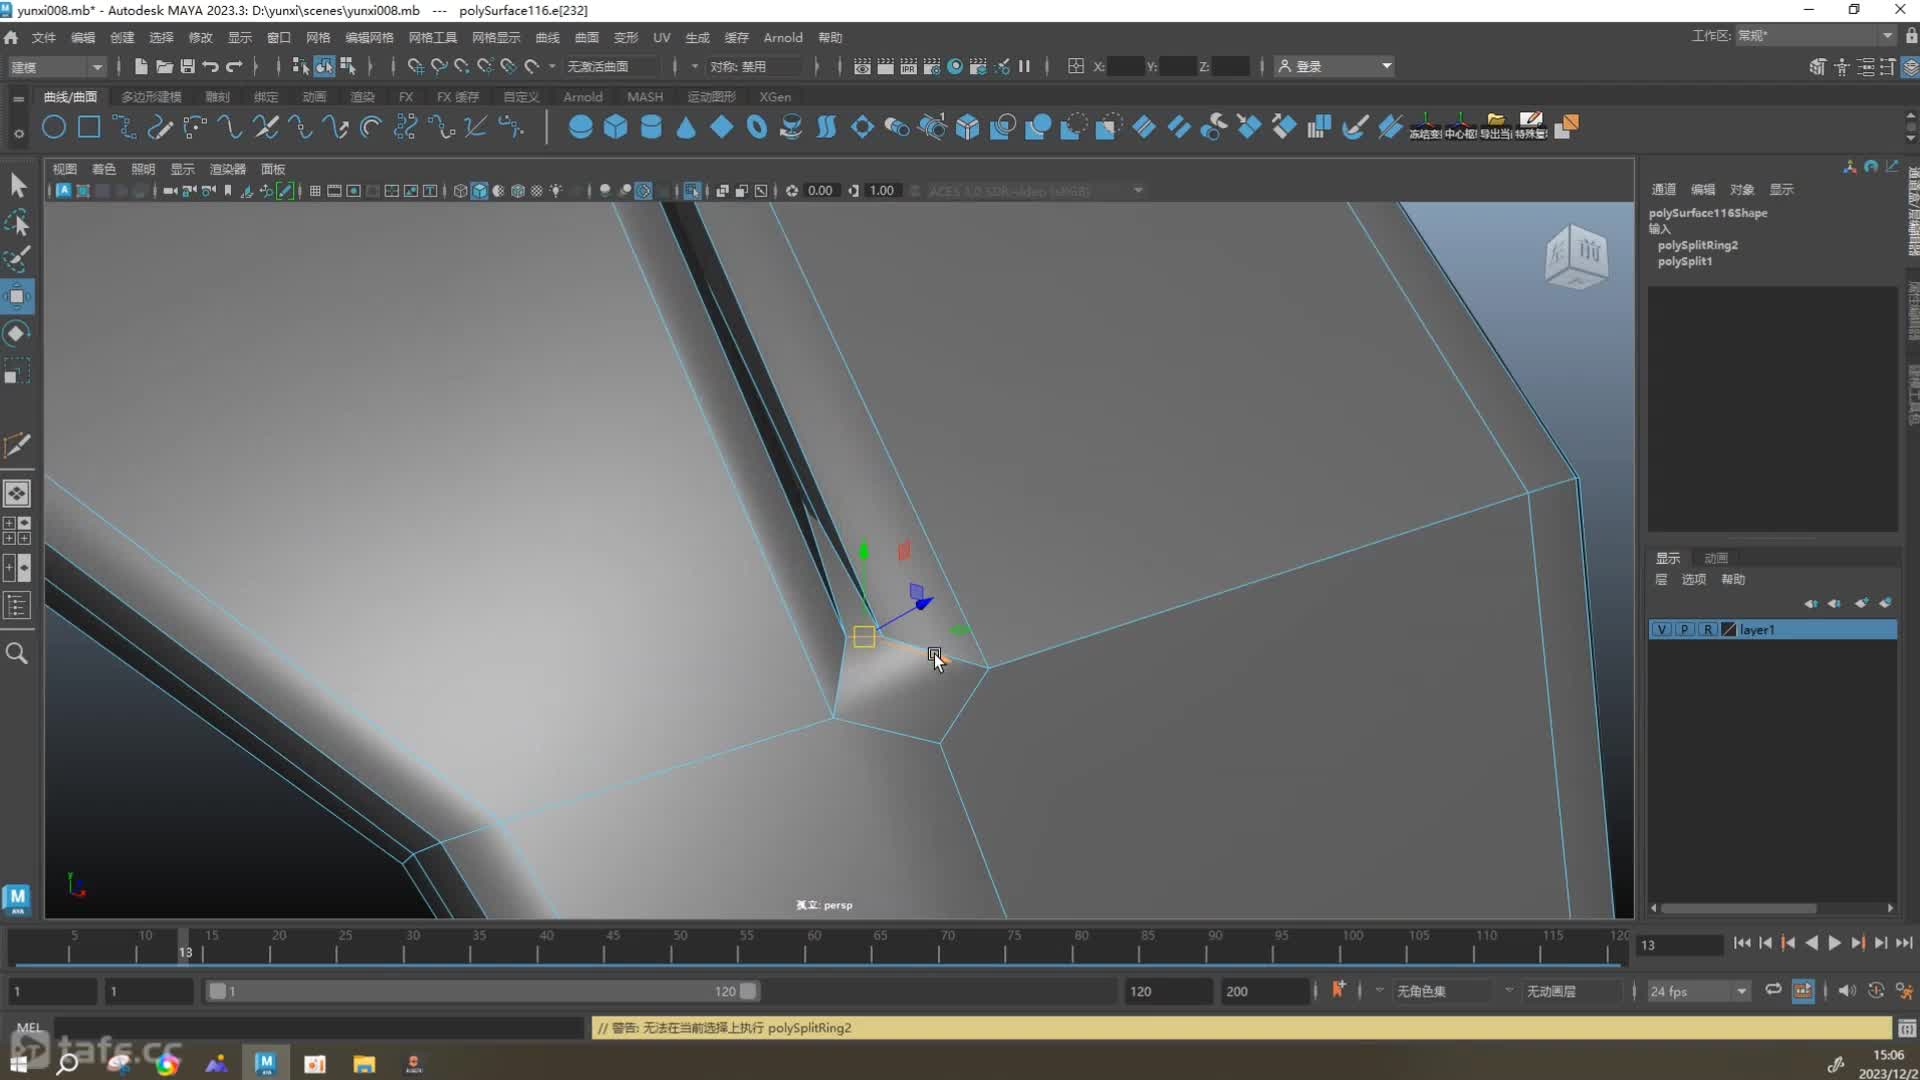This screenshot has width=1920, height=1080.
Task: Toggle the timeline audio speaker icon
Action: point(1847,990)
